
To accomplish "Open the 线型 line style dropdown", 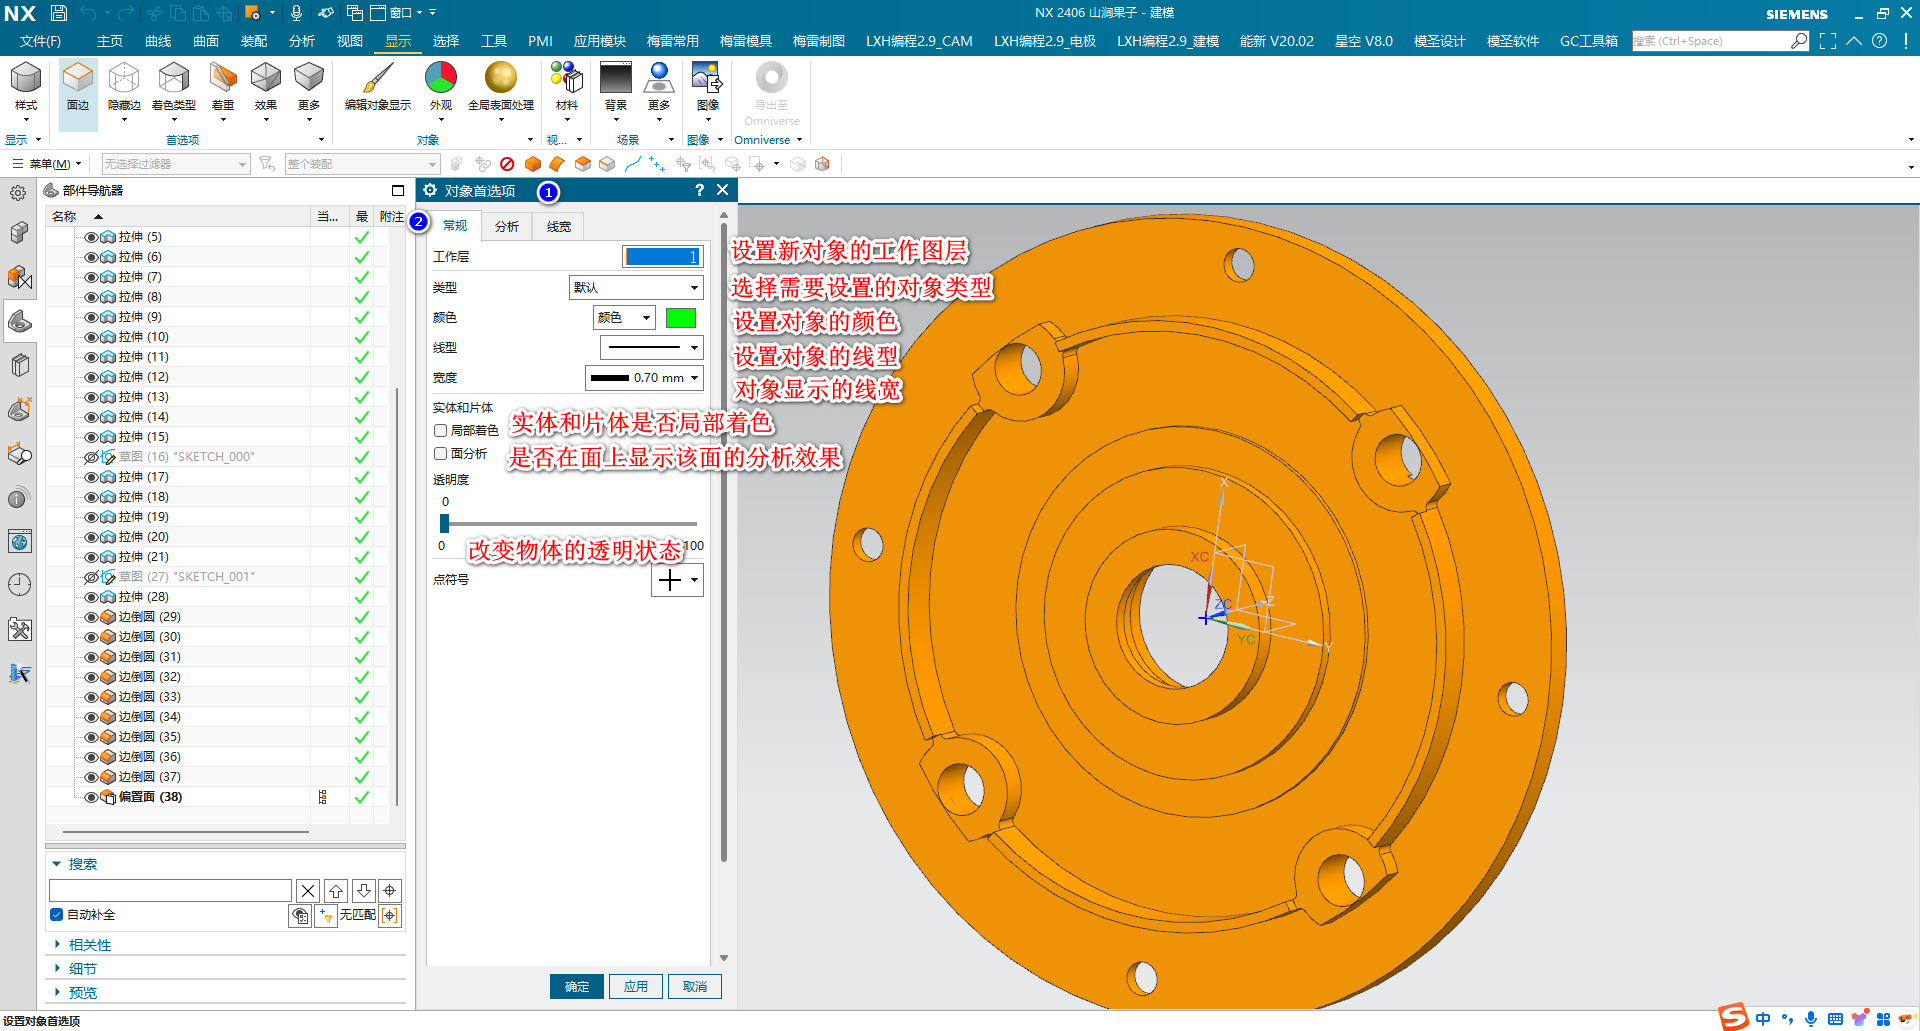I will (651, 347).
